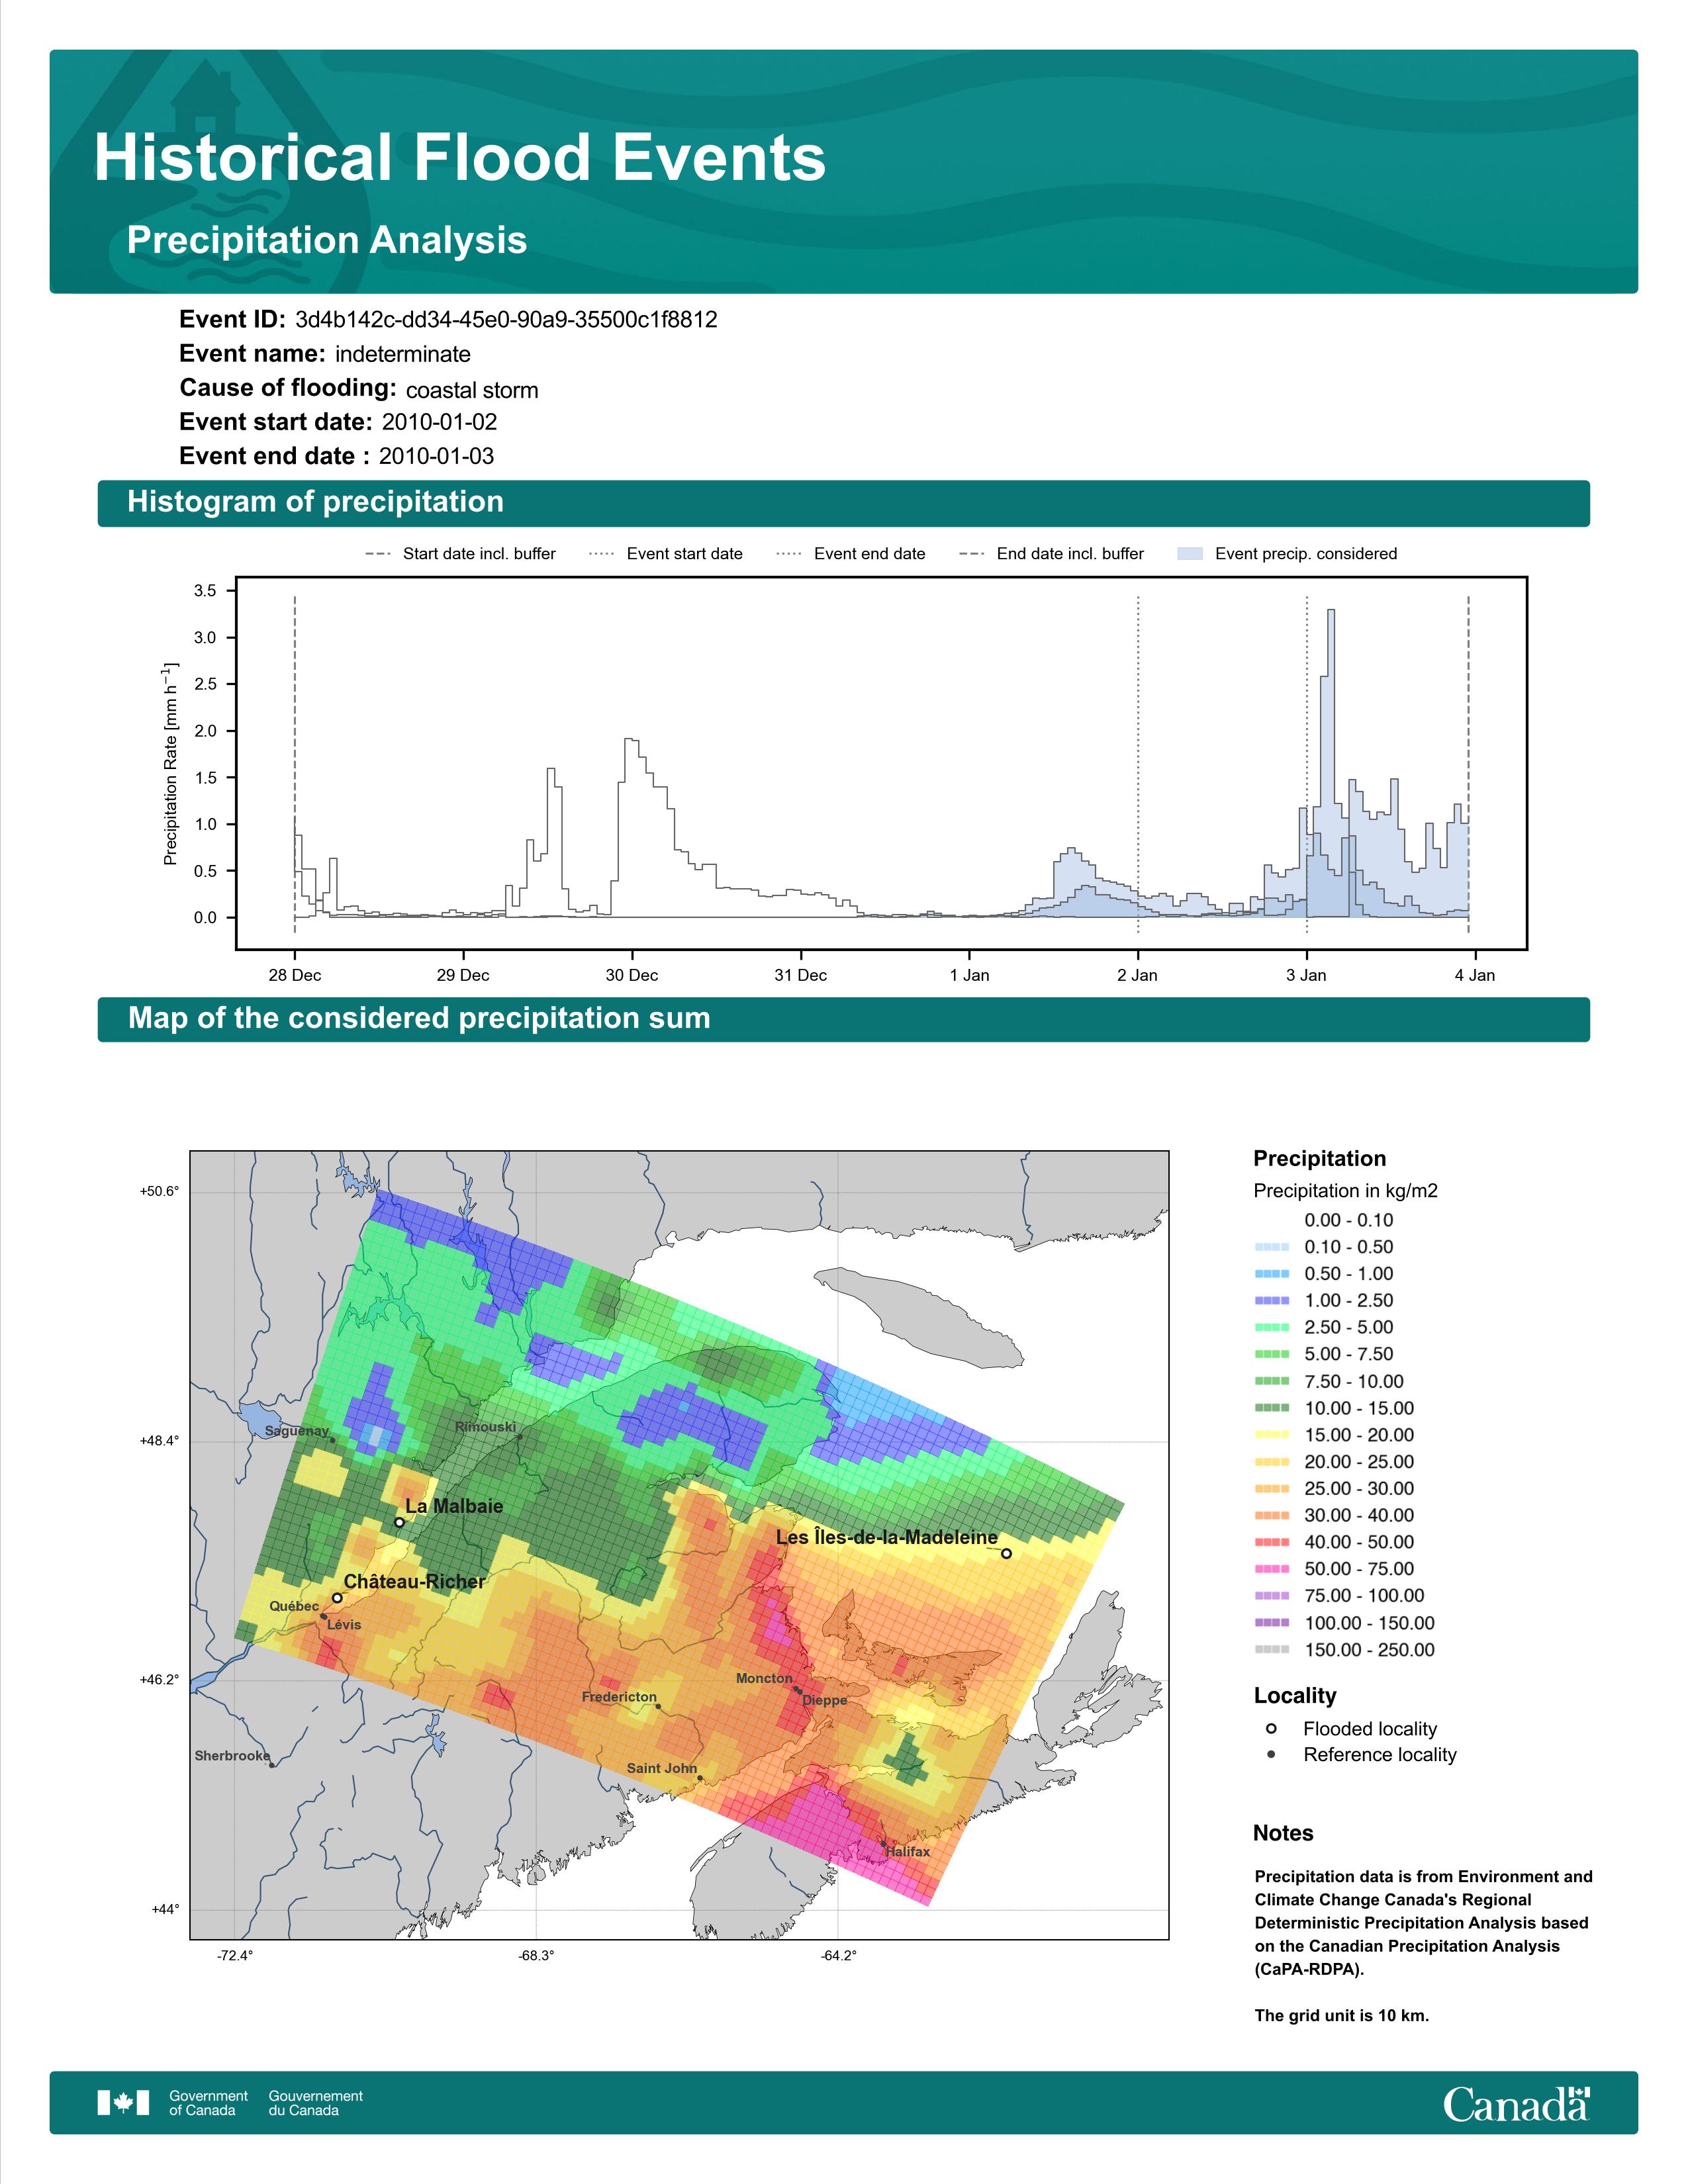Click the 'Start date incl. buffer' legend entry

(x=461, y=554)
